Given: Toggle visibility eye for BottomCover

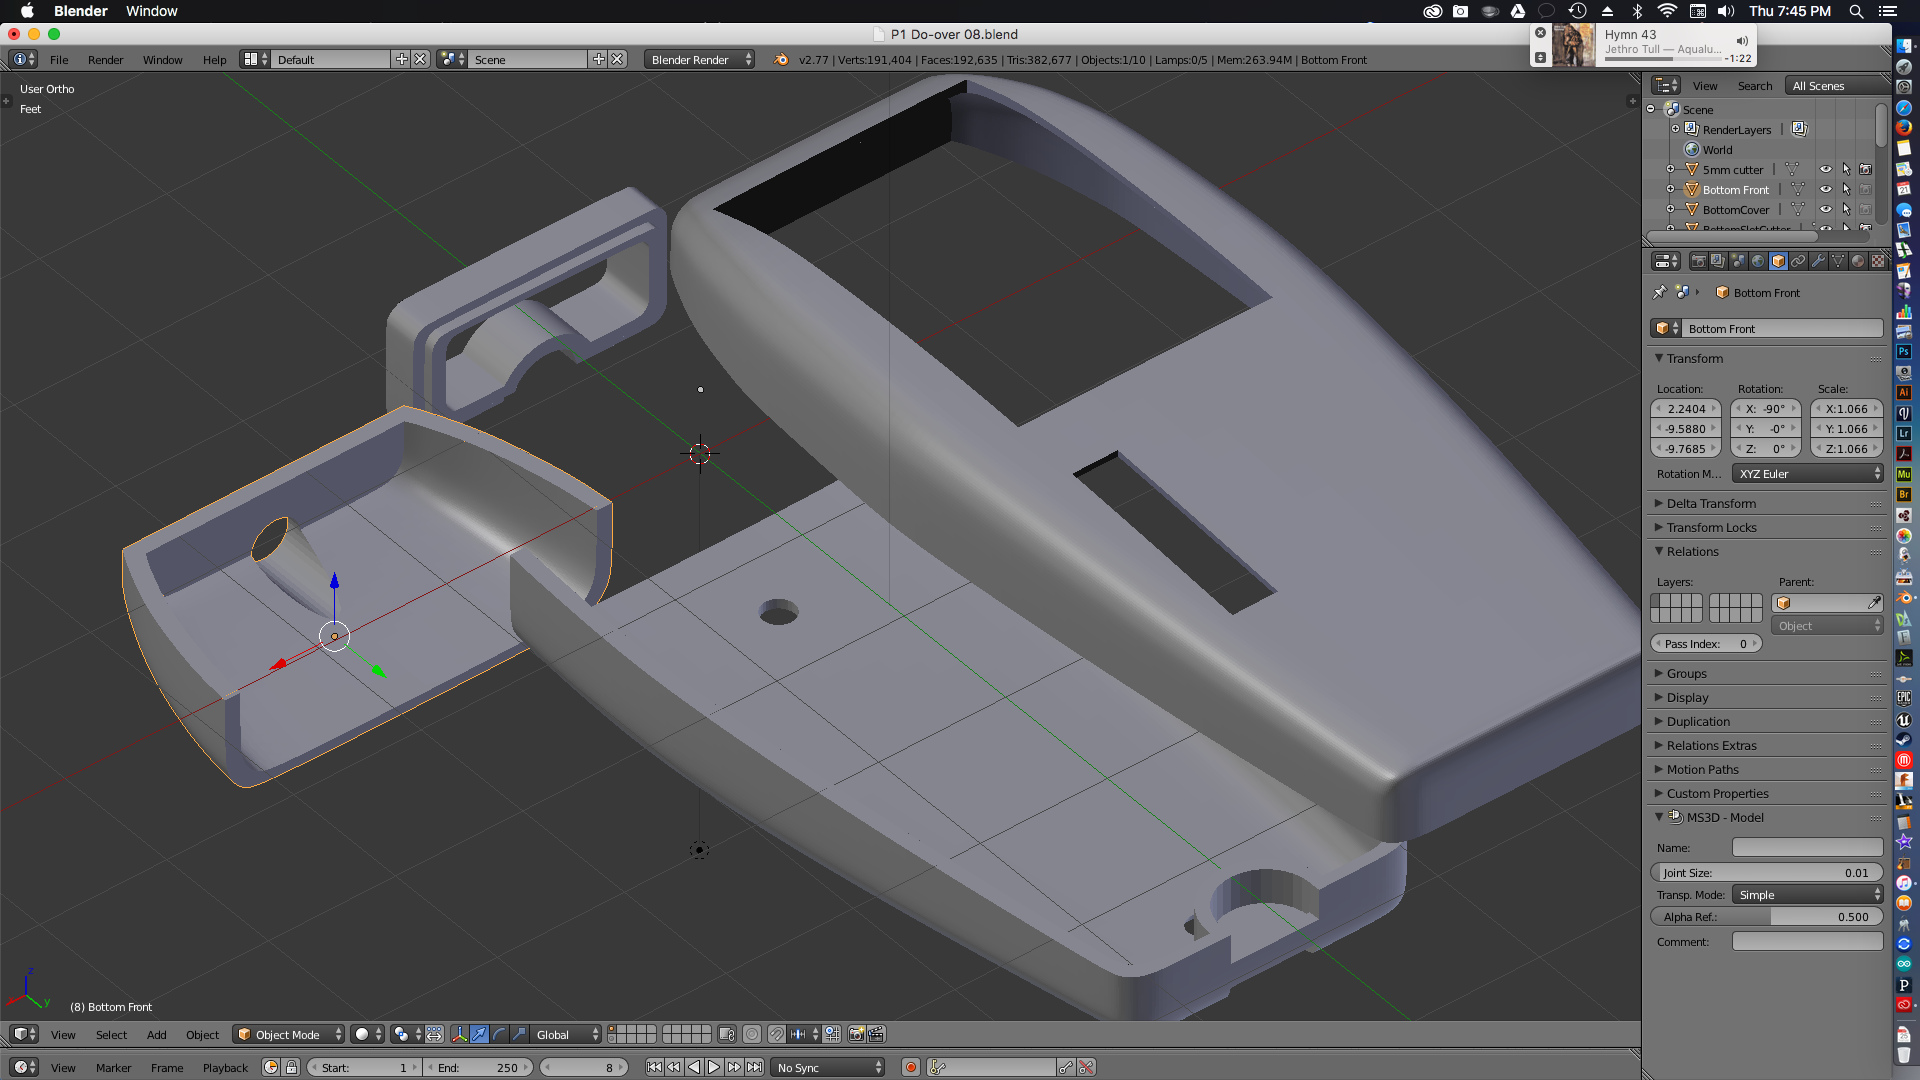Looking at the screenshot, I should [x=1826, y=209].
